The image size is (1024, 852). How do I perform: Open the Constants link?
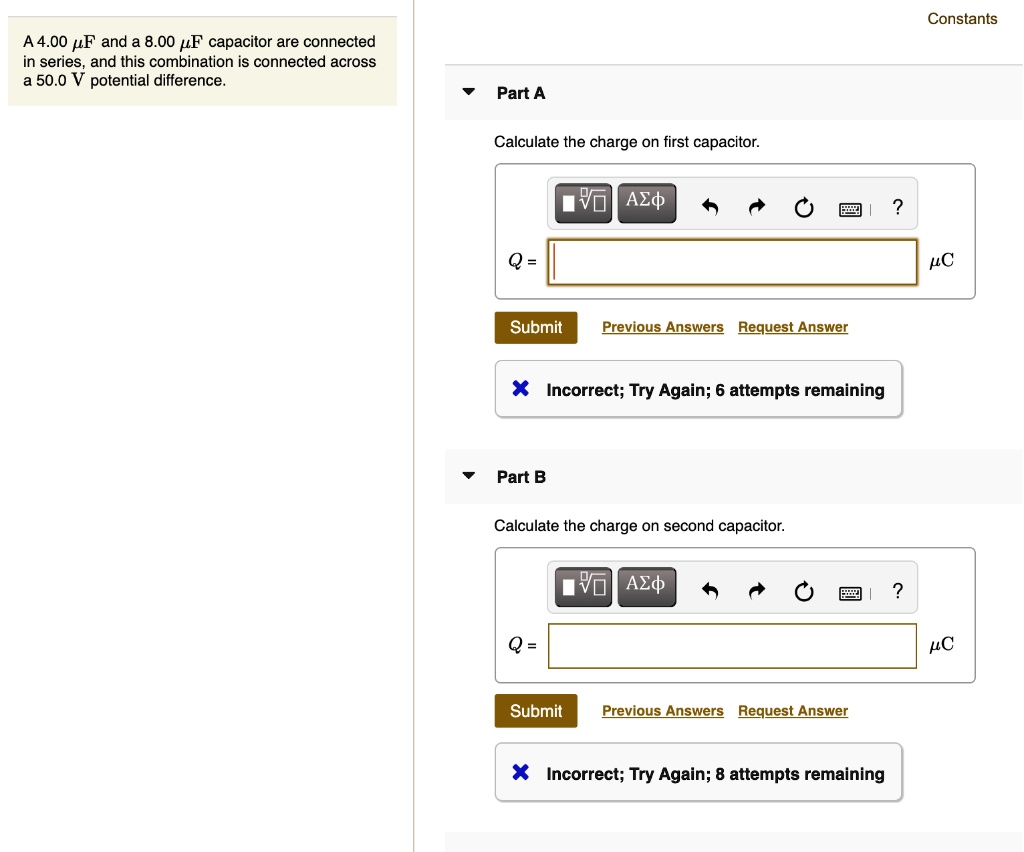(x=962, y=19)
